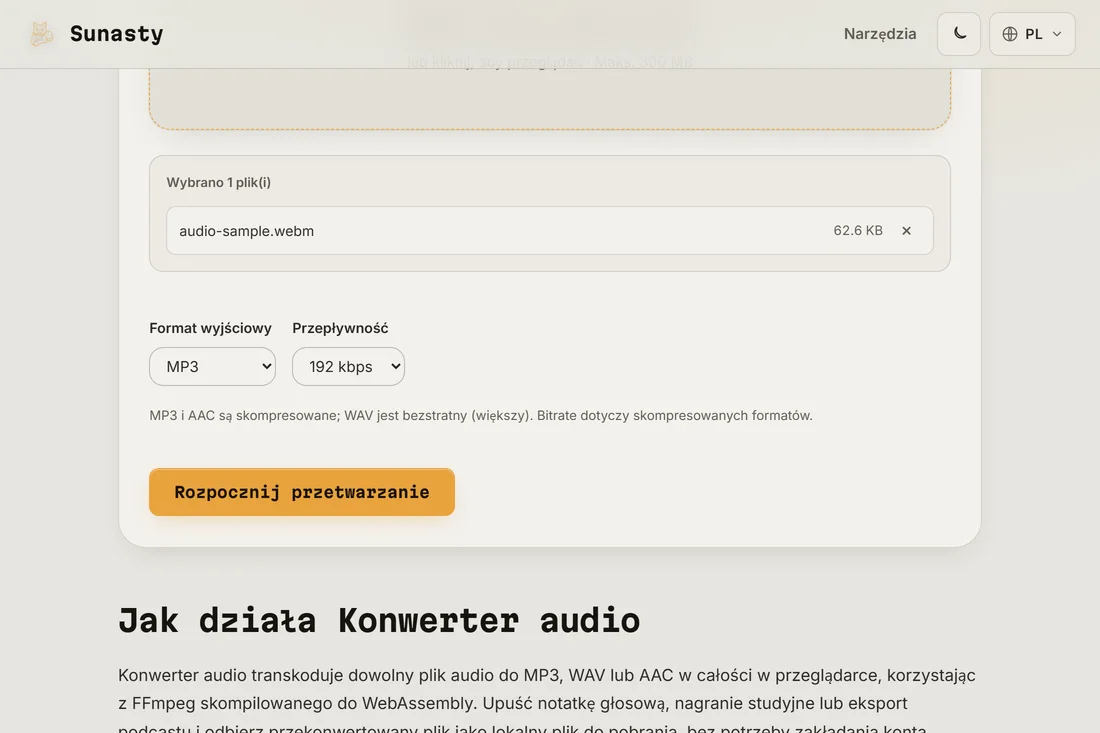Screen dimensions: 1100x733
Task: Open the Format wyjściowy MP3 dropdown
Action: [x=212, y=366]
